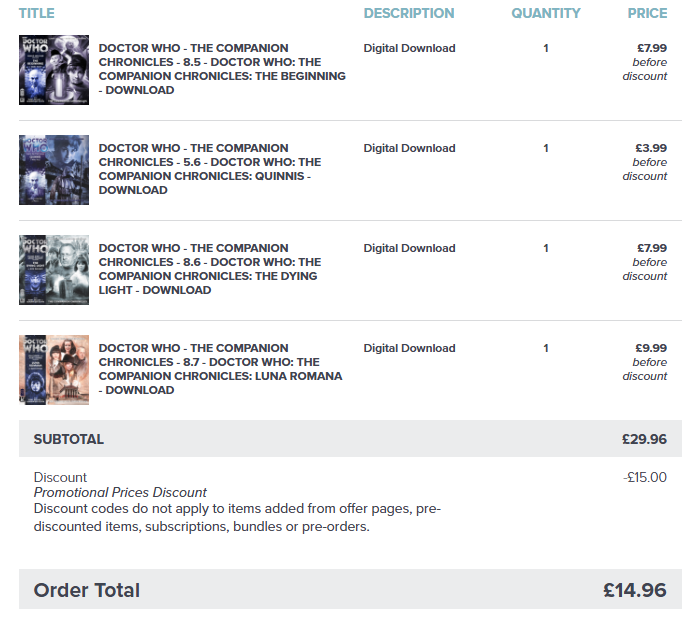Screen dimensions: 695x629
Task: Click the TITLE column header
Action: tap(37, 13)
